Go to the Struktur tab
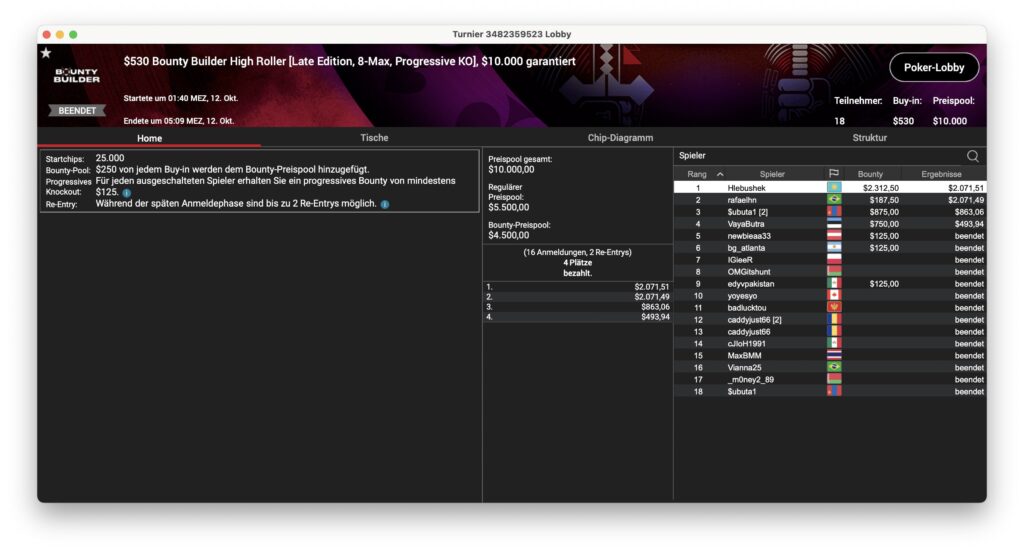The image size is (1024, 552). click(x=869, y=138)
